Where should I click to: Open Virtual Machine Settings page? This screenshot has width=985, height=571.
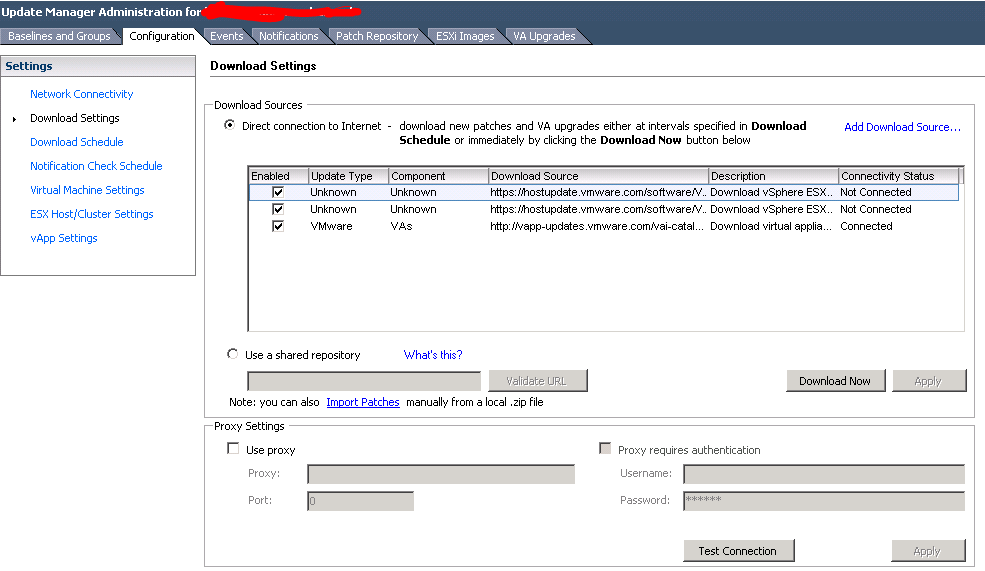[x=87, y=190]
